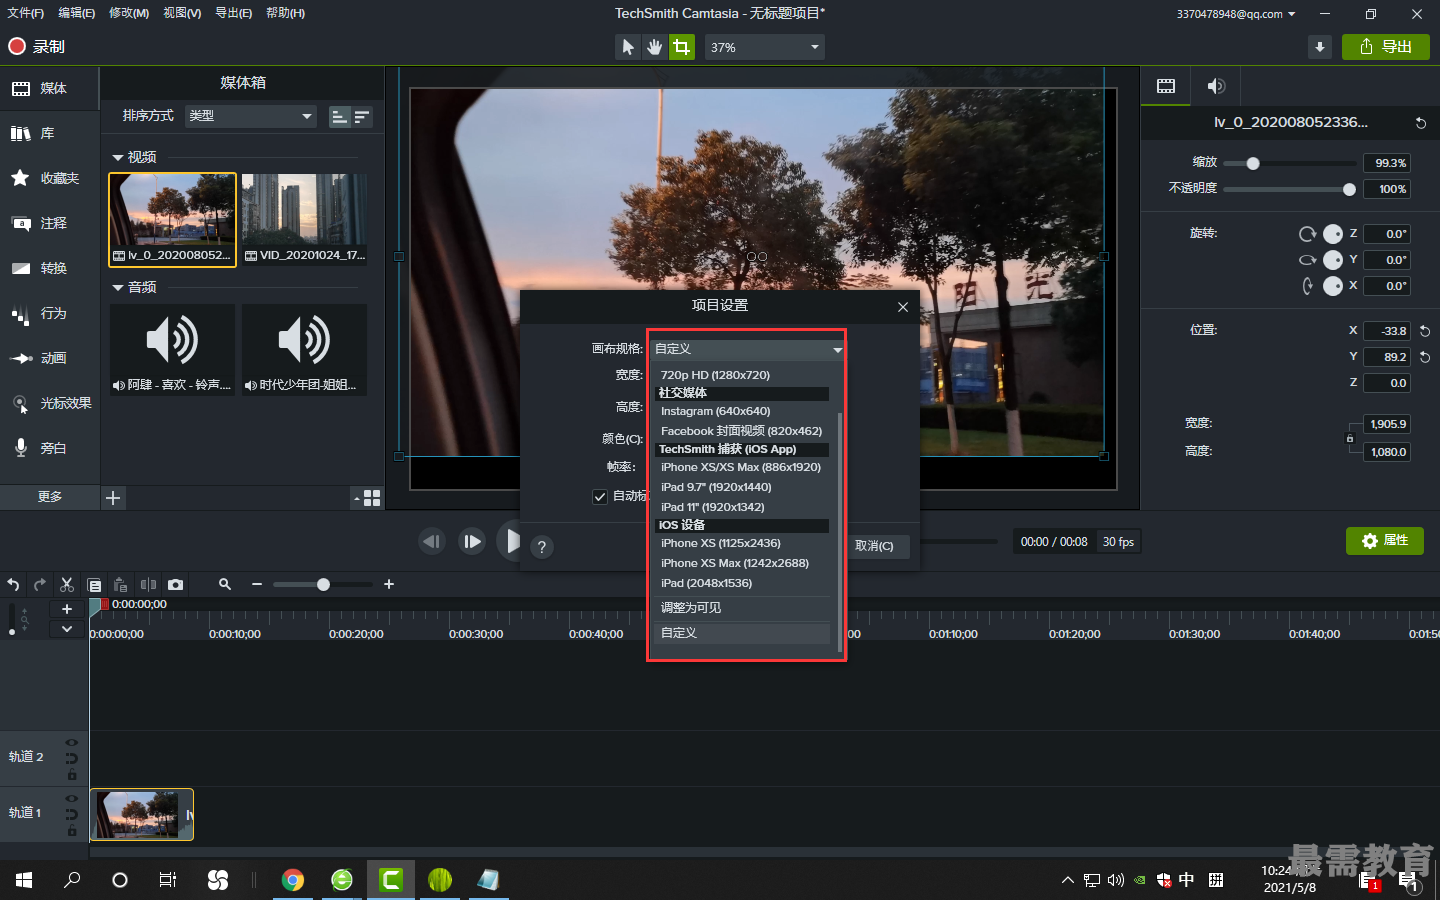Open the 修改(M) menu
The width and height of the screenshot is (1440, 900).
[x=129, y=13]
